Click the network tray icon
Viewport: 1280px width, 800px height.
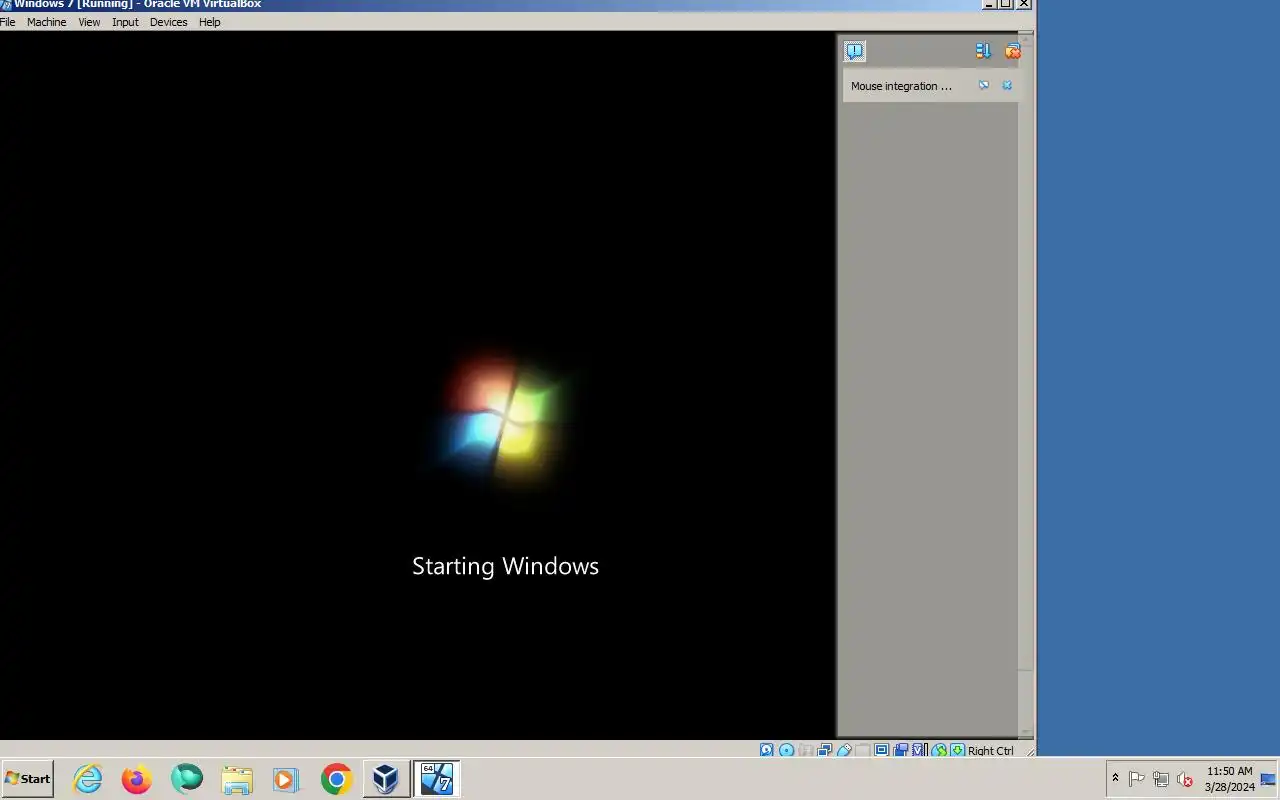1161,779
